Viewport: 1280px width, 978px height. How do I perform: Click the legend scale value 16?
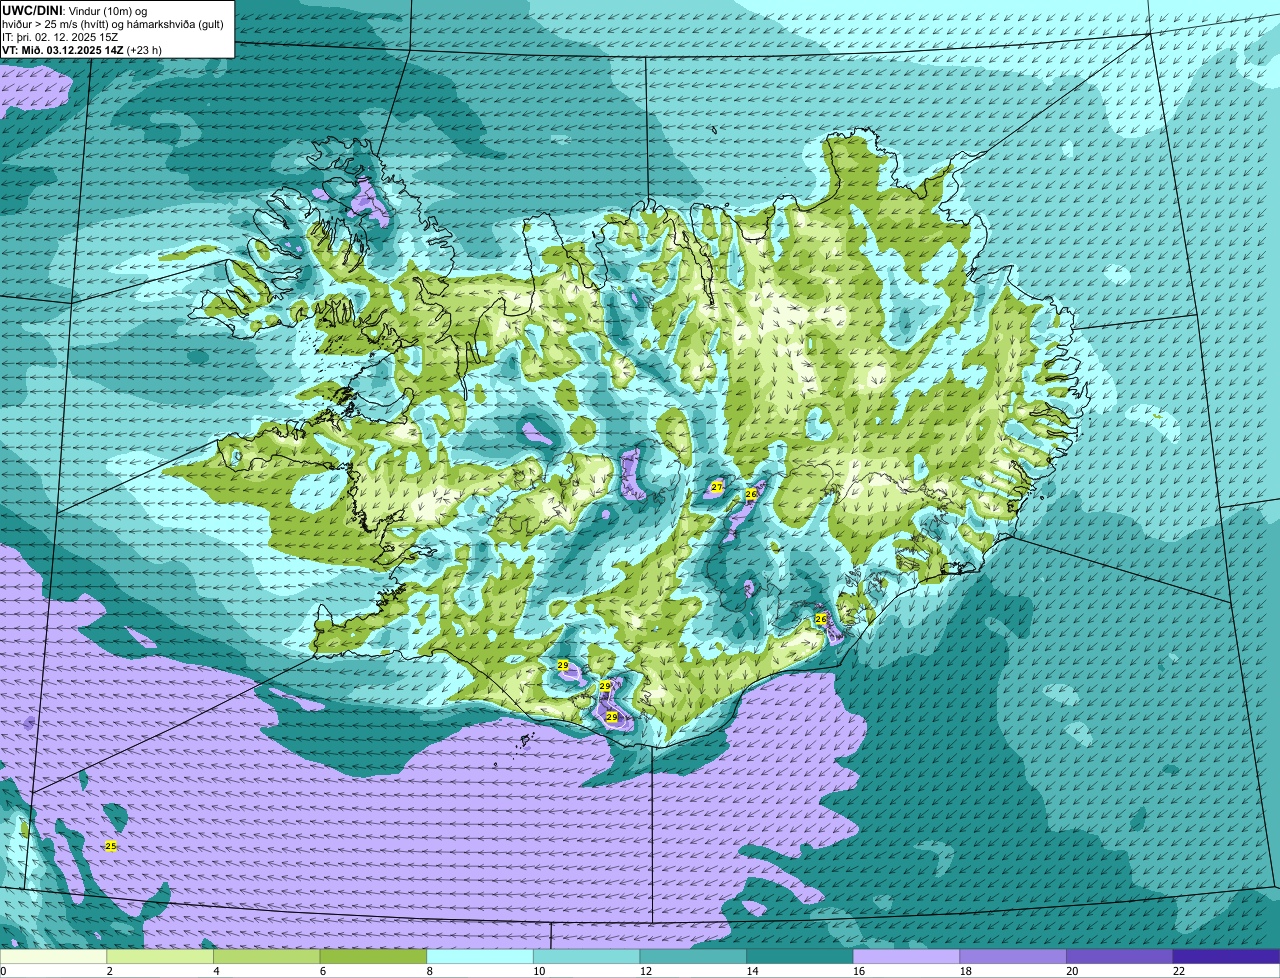click(859, 971)
